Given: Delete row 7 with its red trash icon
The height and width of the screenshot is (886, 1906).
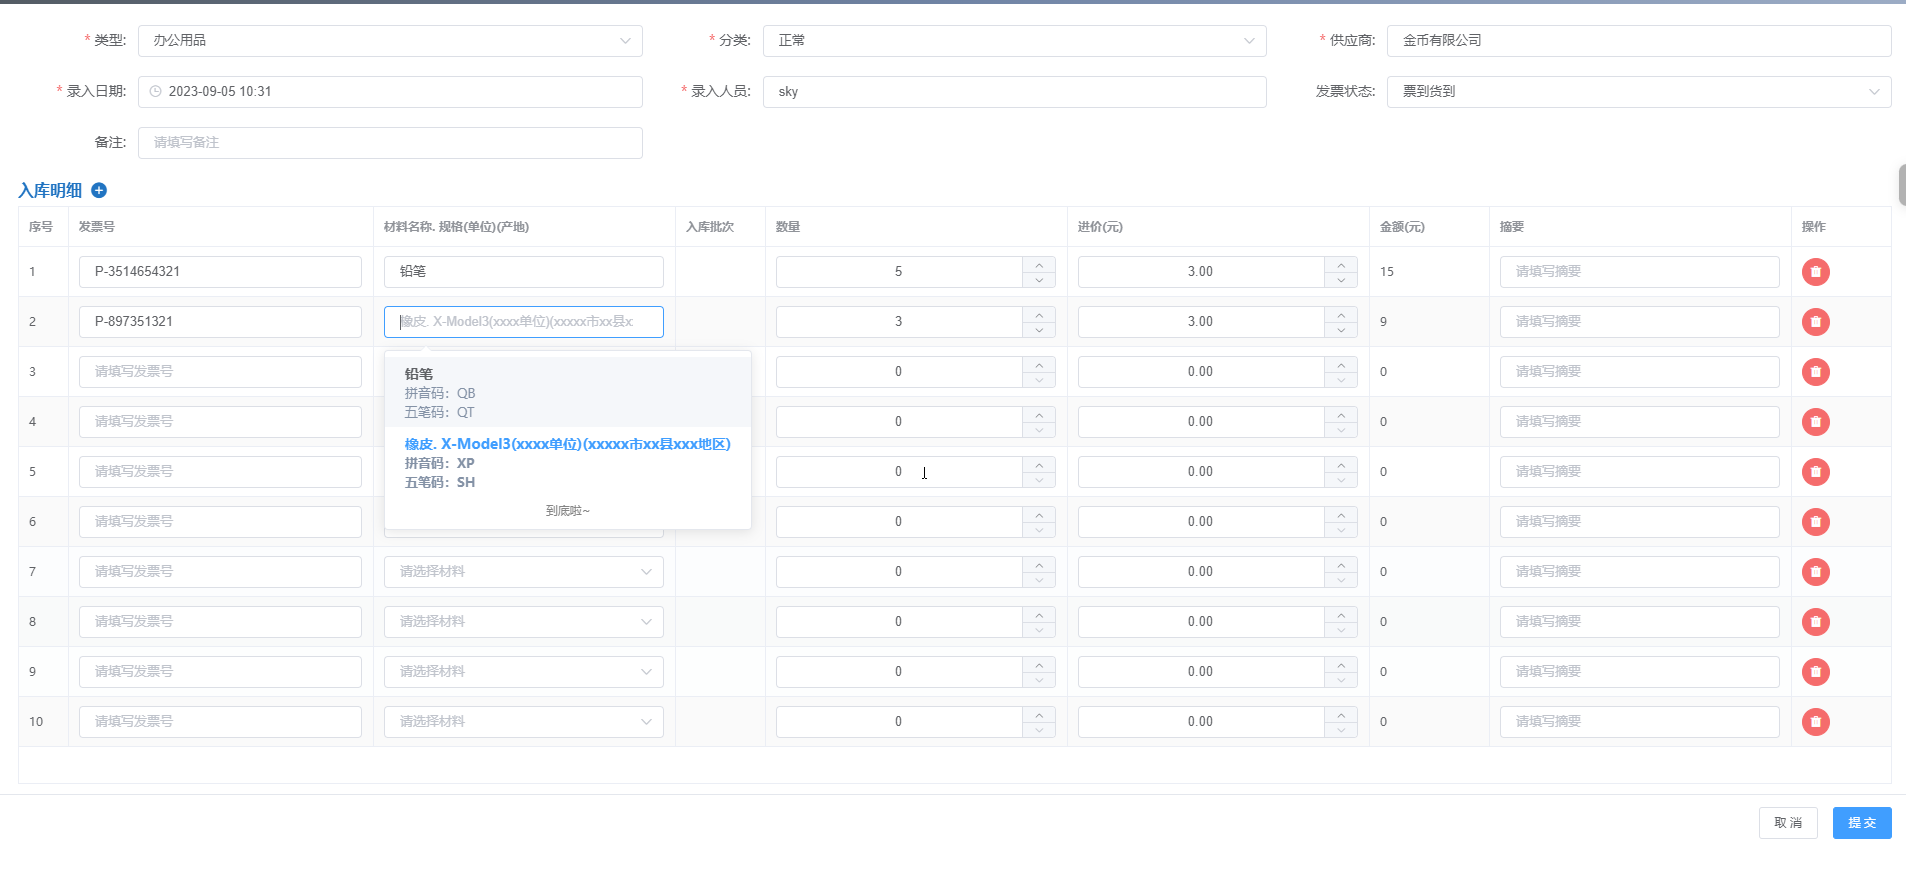Looking at the screenshot, I should [x=1816, y=572].
